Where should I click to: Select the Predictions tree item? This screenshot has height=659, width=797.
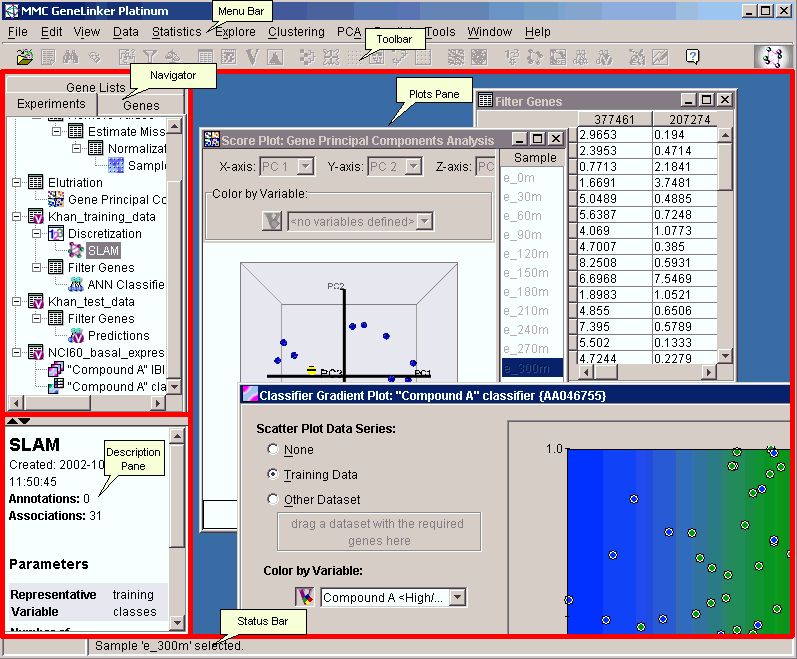[118, 335]
